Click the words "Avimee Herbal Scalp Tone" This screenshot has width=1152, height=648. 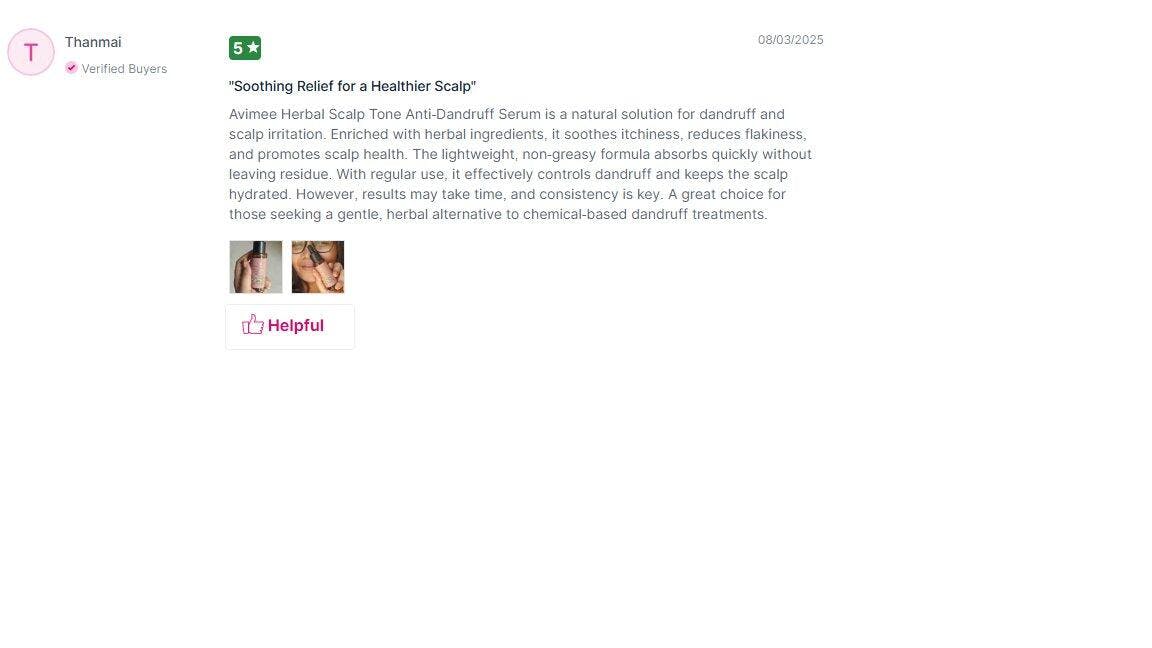pyautogui.click(x=314, y=114)
